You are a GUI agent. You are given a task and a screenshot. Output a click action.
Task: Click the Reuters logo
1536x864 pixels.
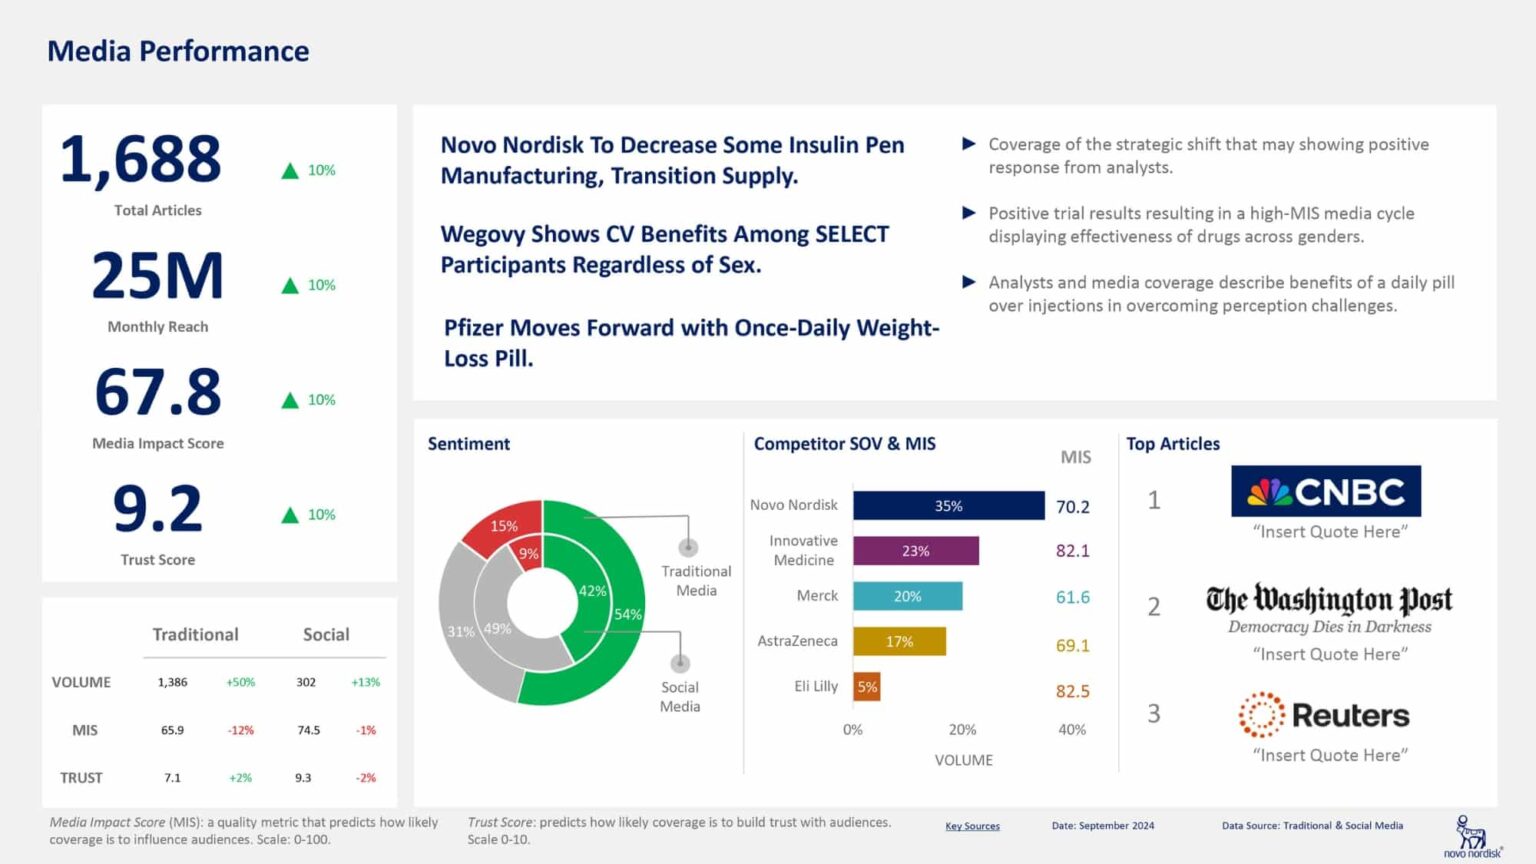(1323, 715)
